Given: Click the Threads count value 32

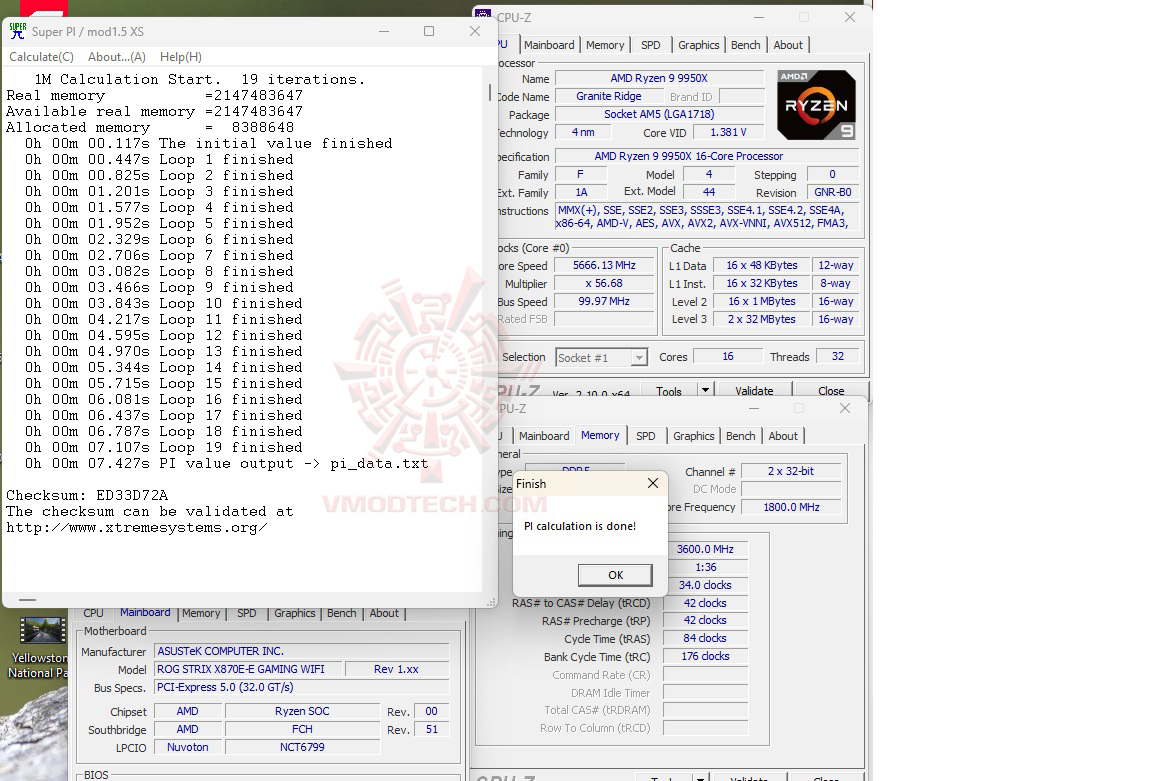Looking at the screenshot, I should (x=838, y=356).
